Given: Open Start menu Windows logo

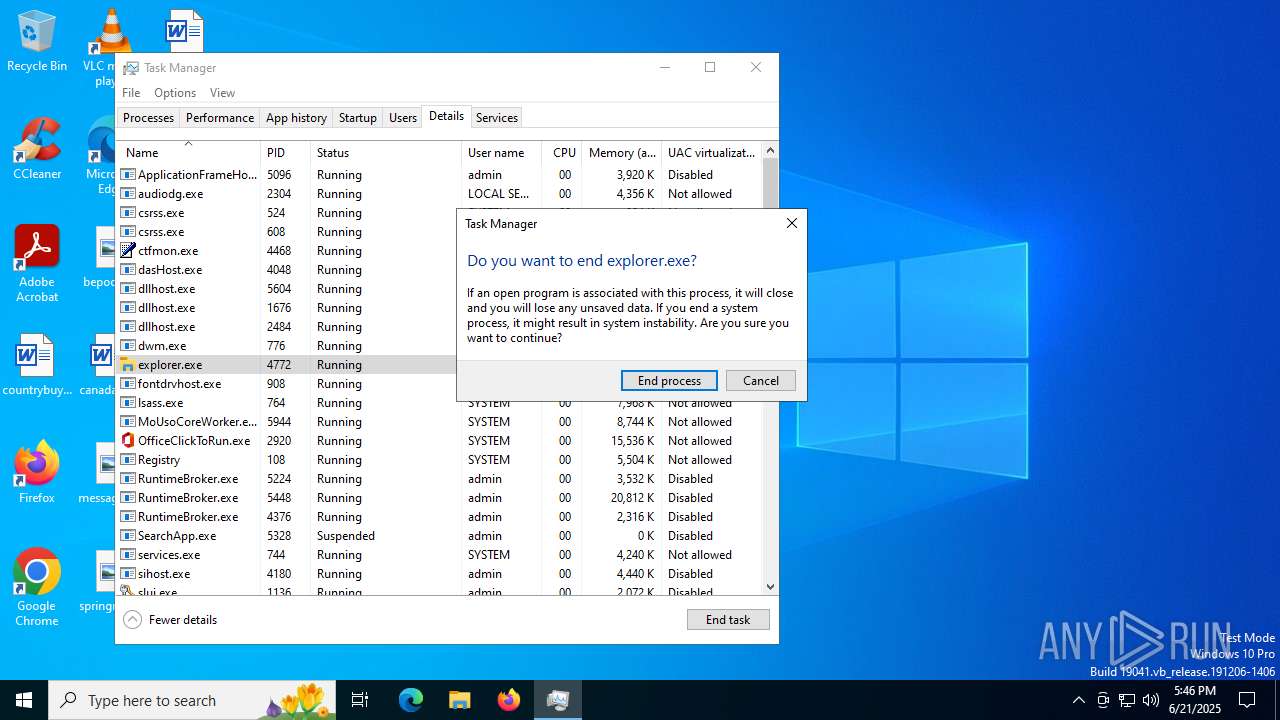Looking at the screenshot, I should click(24, 700).
